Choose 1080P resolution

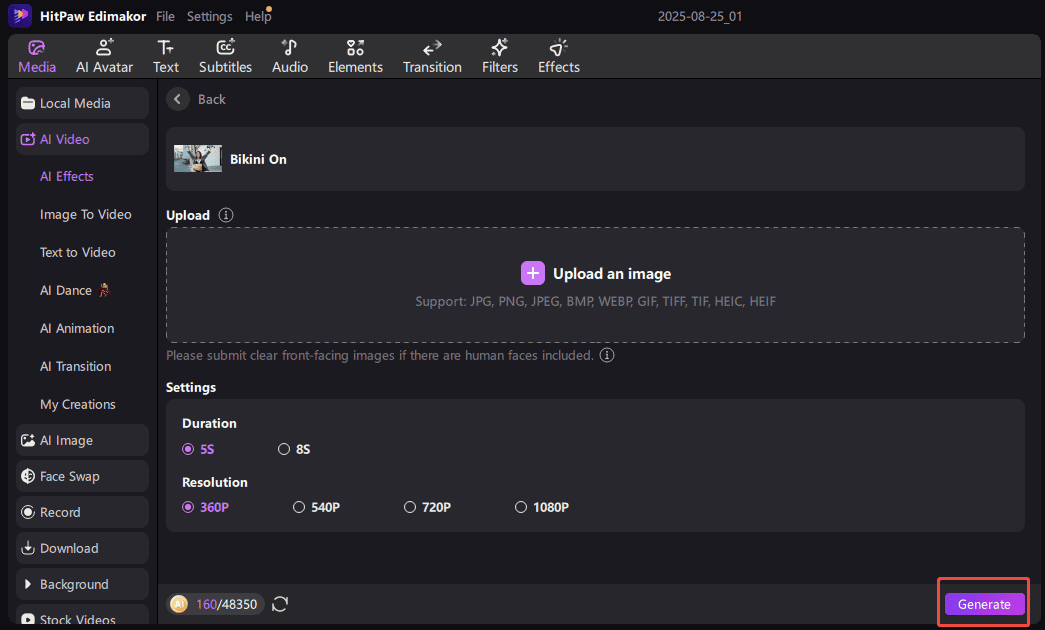(542, 507)
